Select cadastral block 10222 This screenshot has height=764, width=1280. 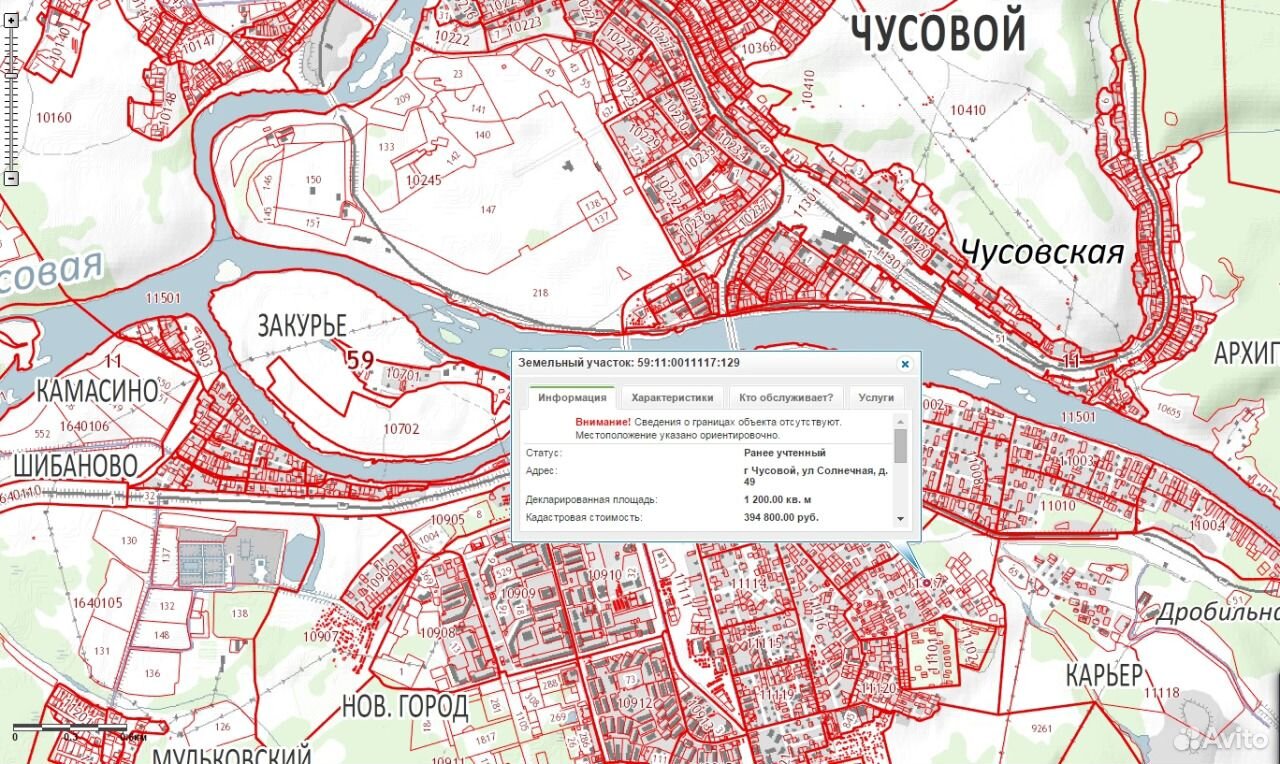tap(452, 39)
